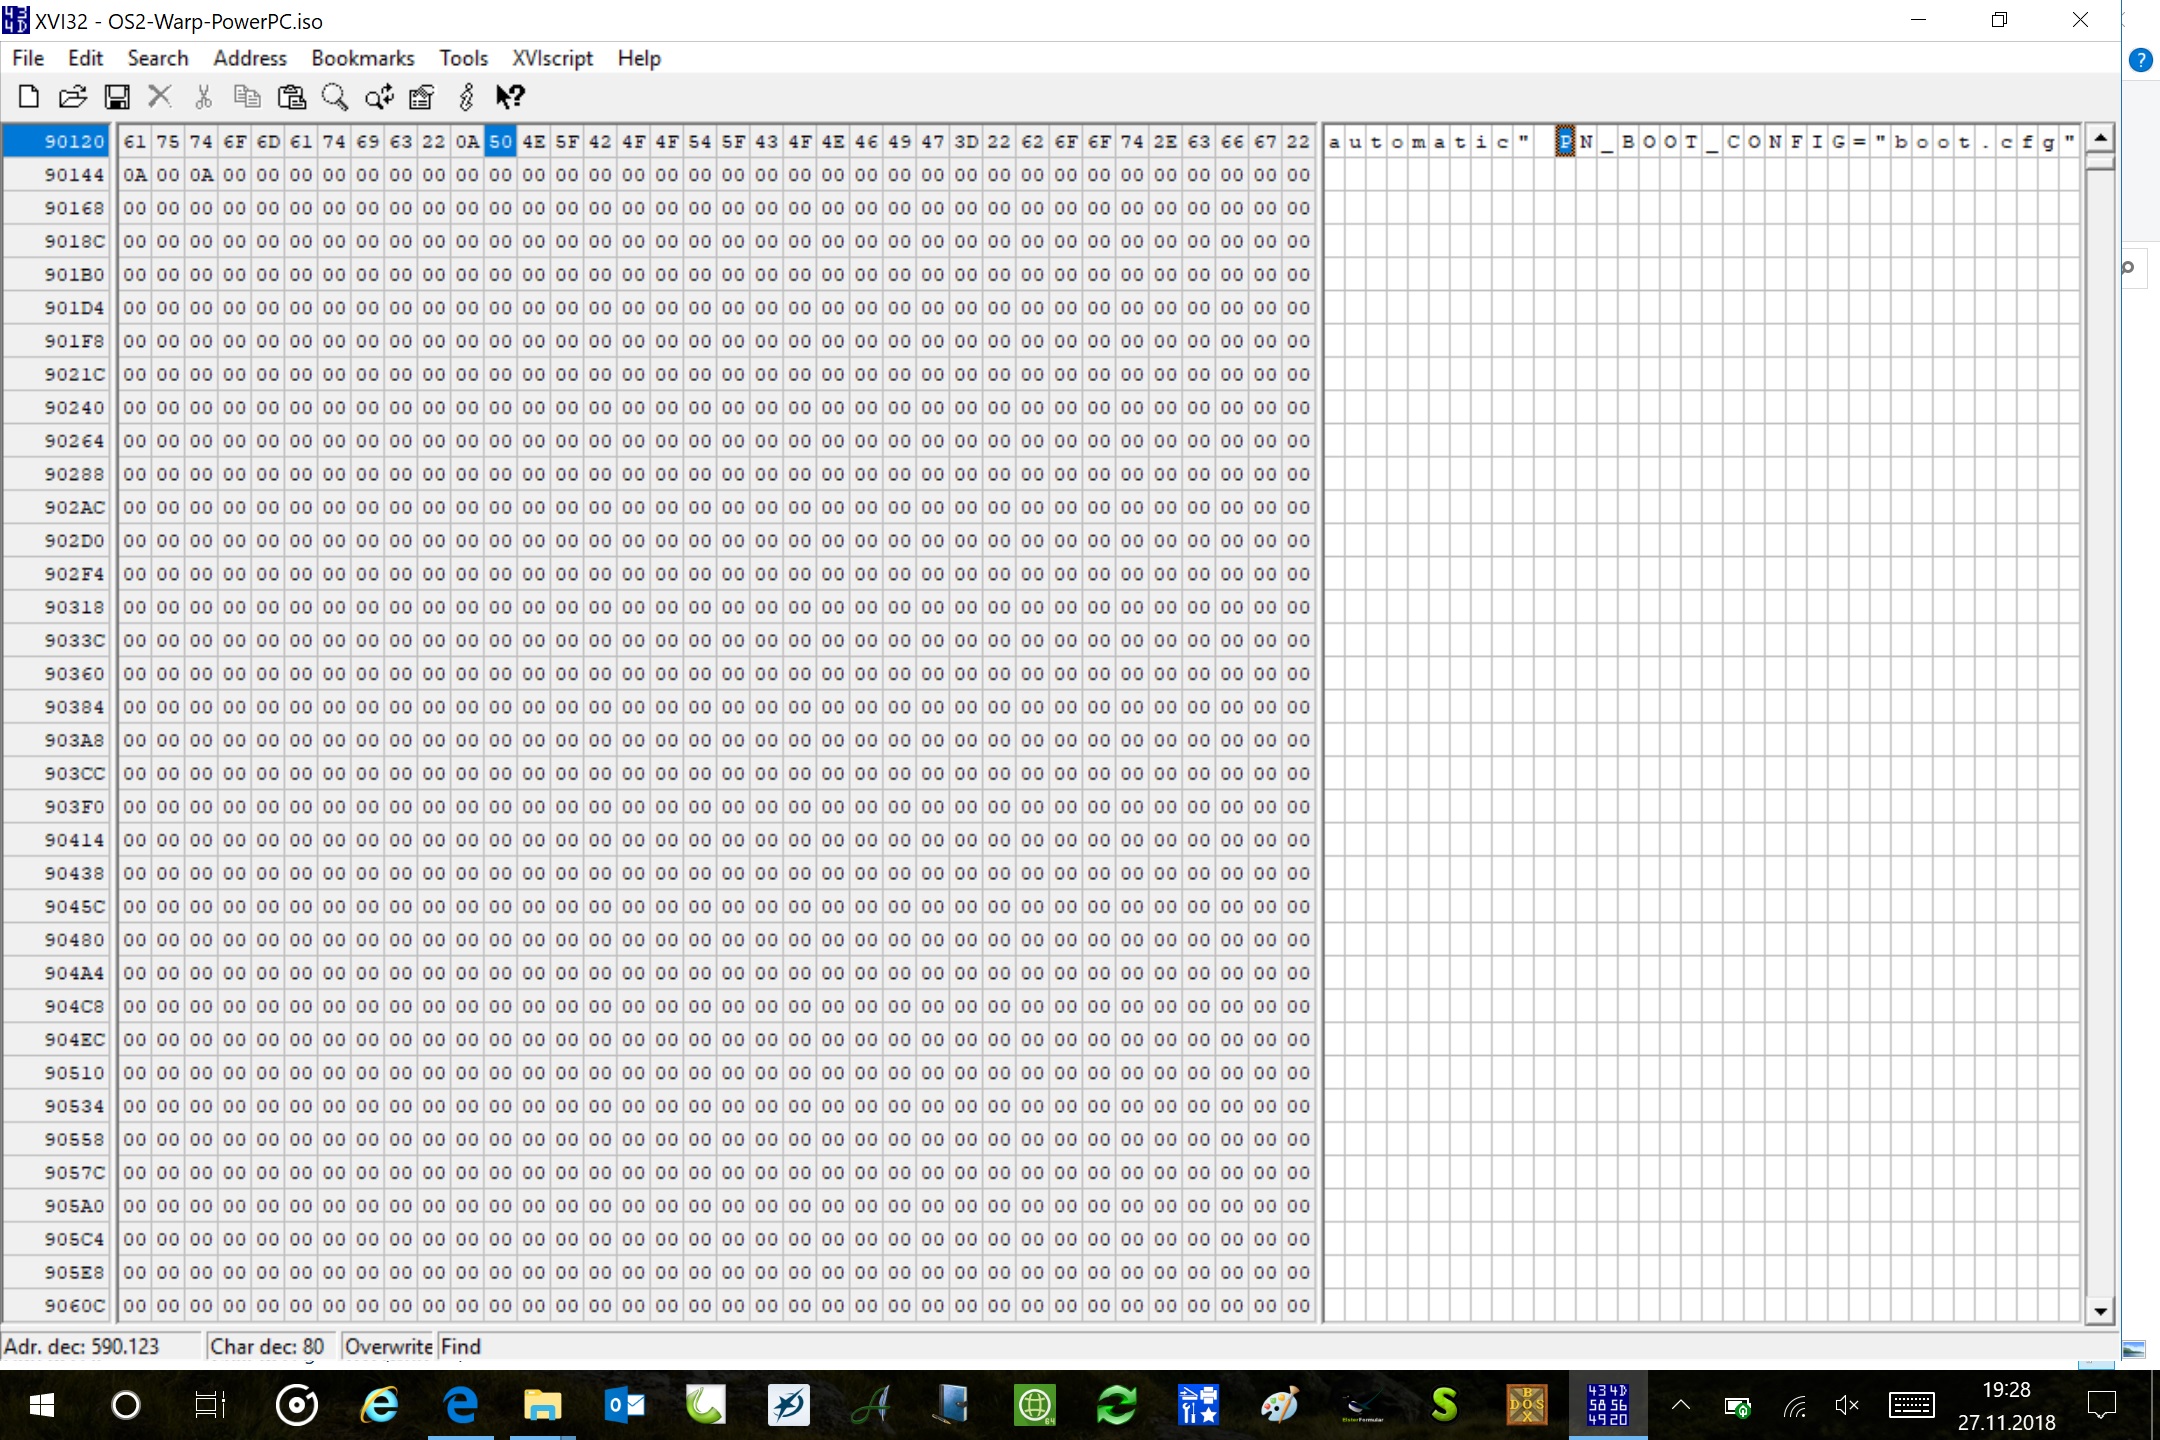This screenshot has height=1440, width=2160.
Task: Click the highlighted 'P' character in text pane
Action: pyautogui.click(x=1565, y=141)
